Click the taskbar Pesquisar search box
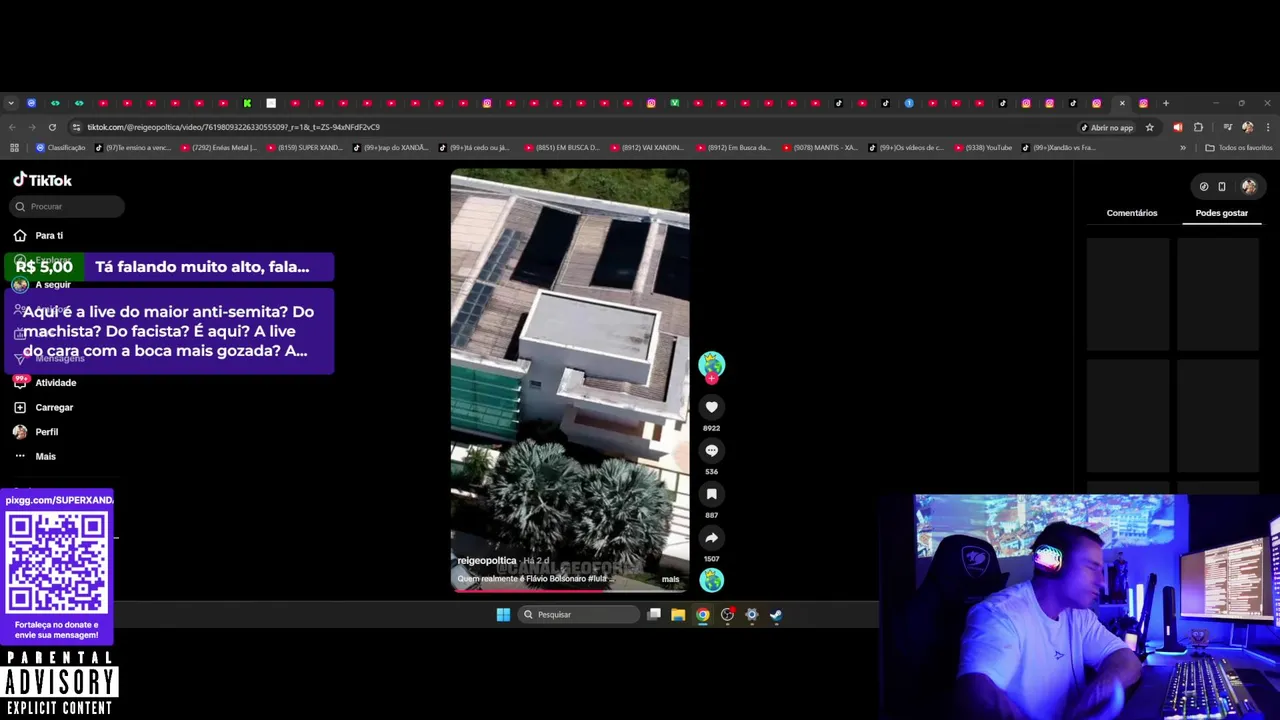Viewport: 1280px width, 720px height. pos(579,614)
